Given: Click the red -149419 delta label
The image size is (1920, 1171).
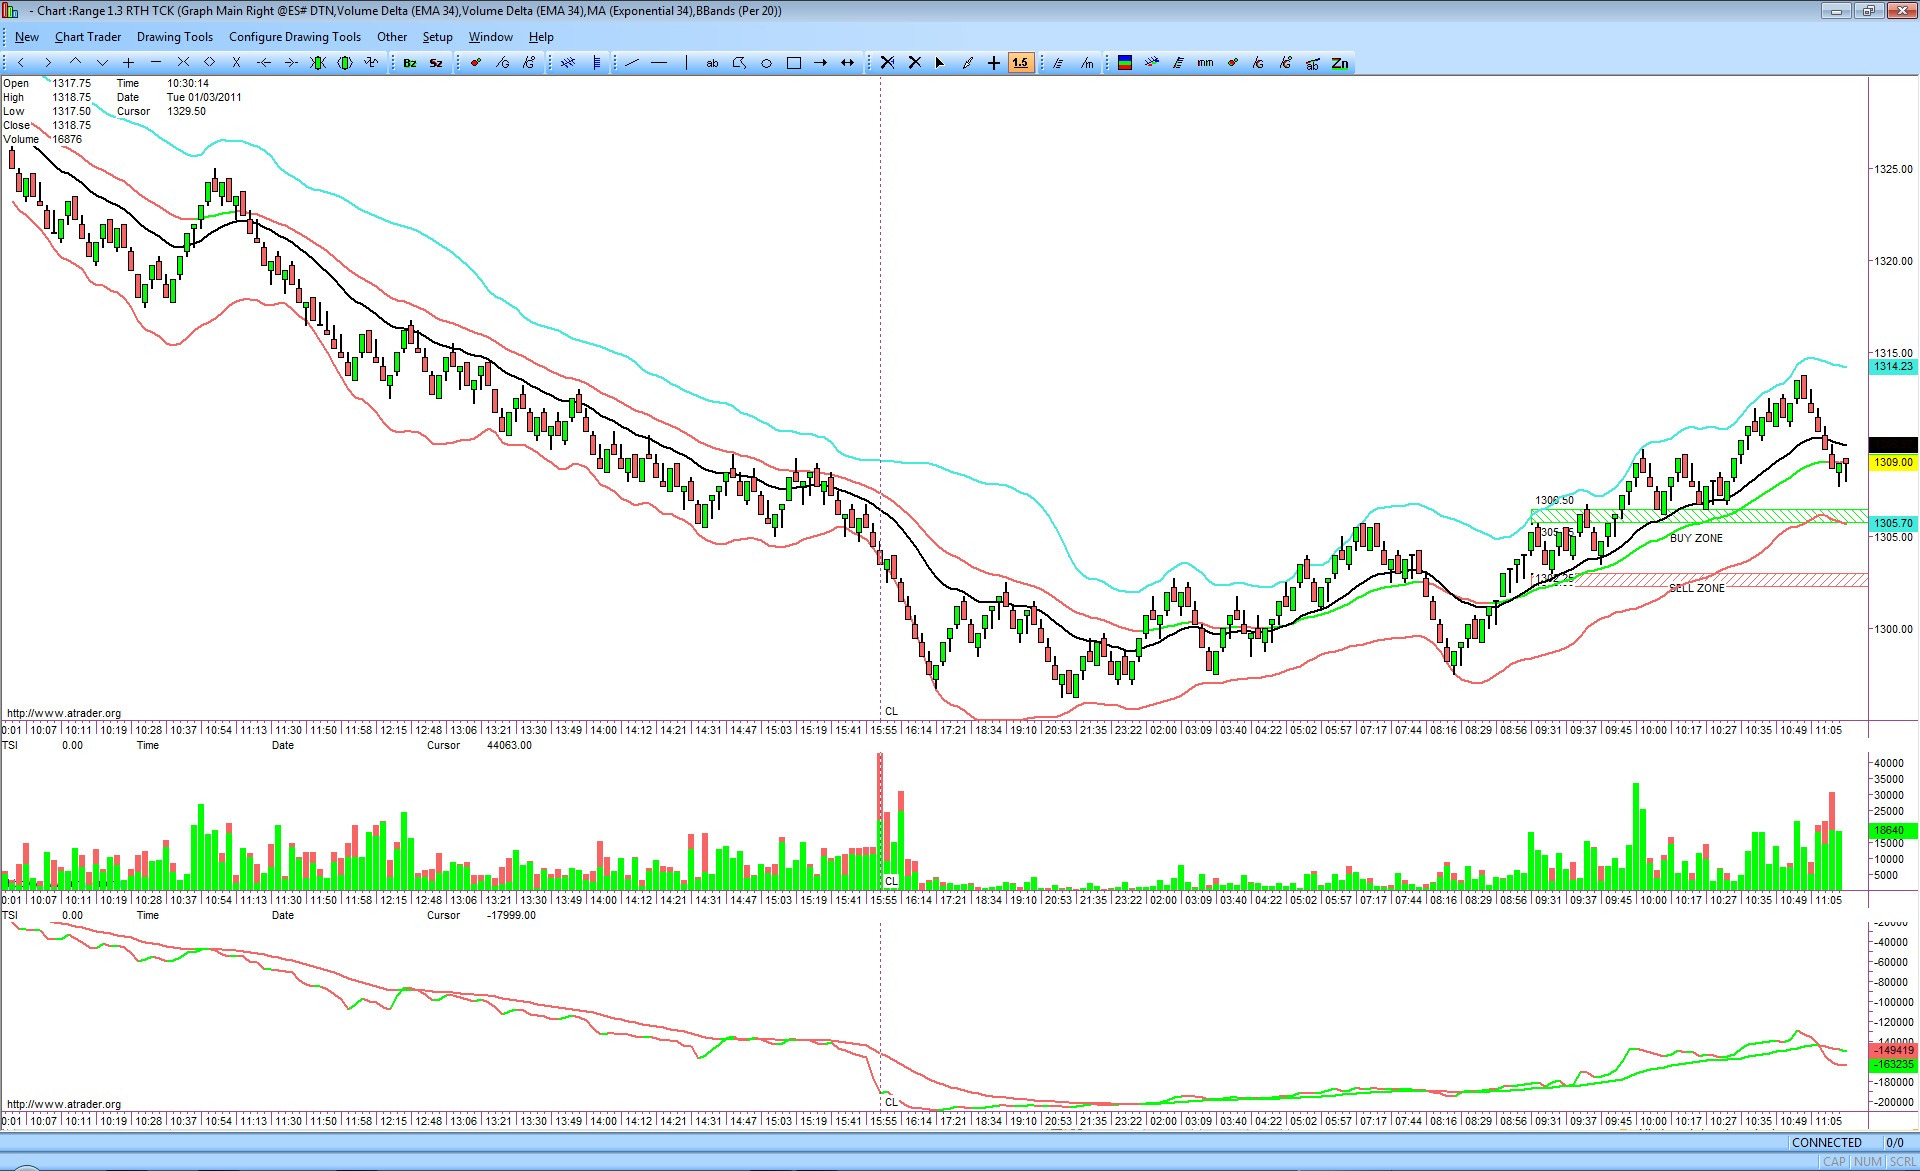Looking at the screenshot, I should 1893,1050.
